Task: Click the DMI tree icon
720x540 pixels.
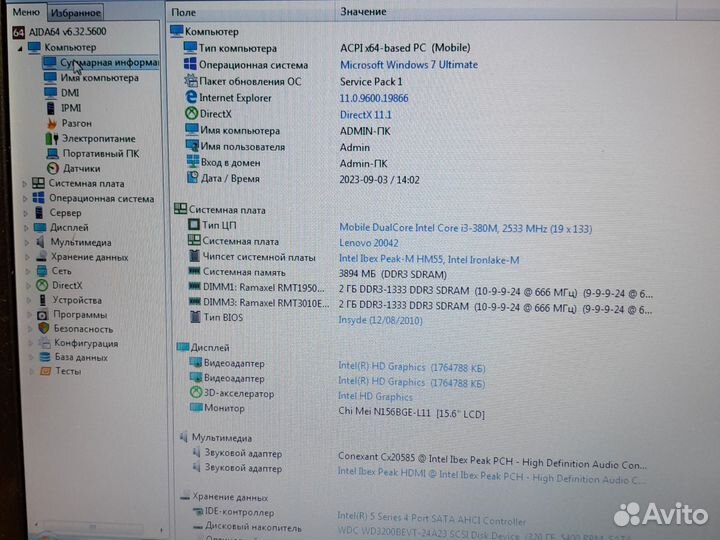Action: (x=51, y=92)
